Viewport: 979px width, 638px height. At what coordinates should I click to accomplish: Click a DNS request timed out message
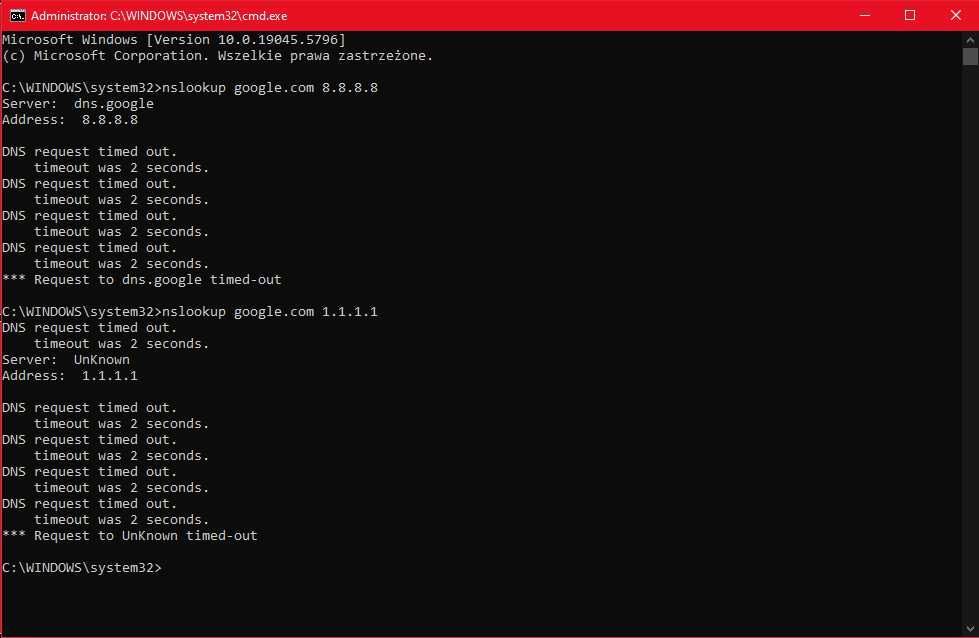point(89,151)
